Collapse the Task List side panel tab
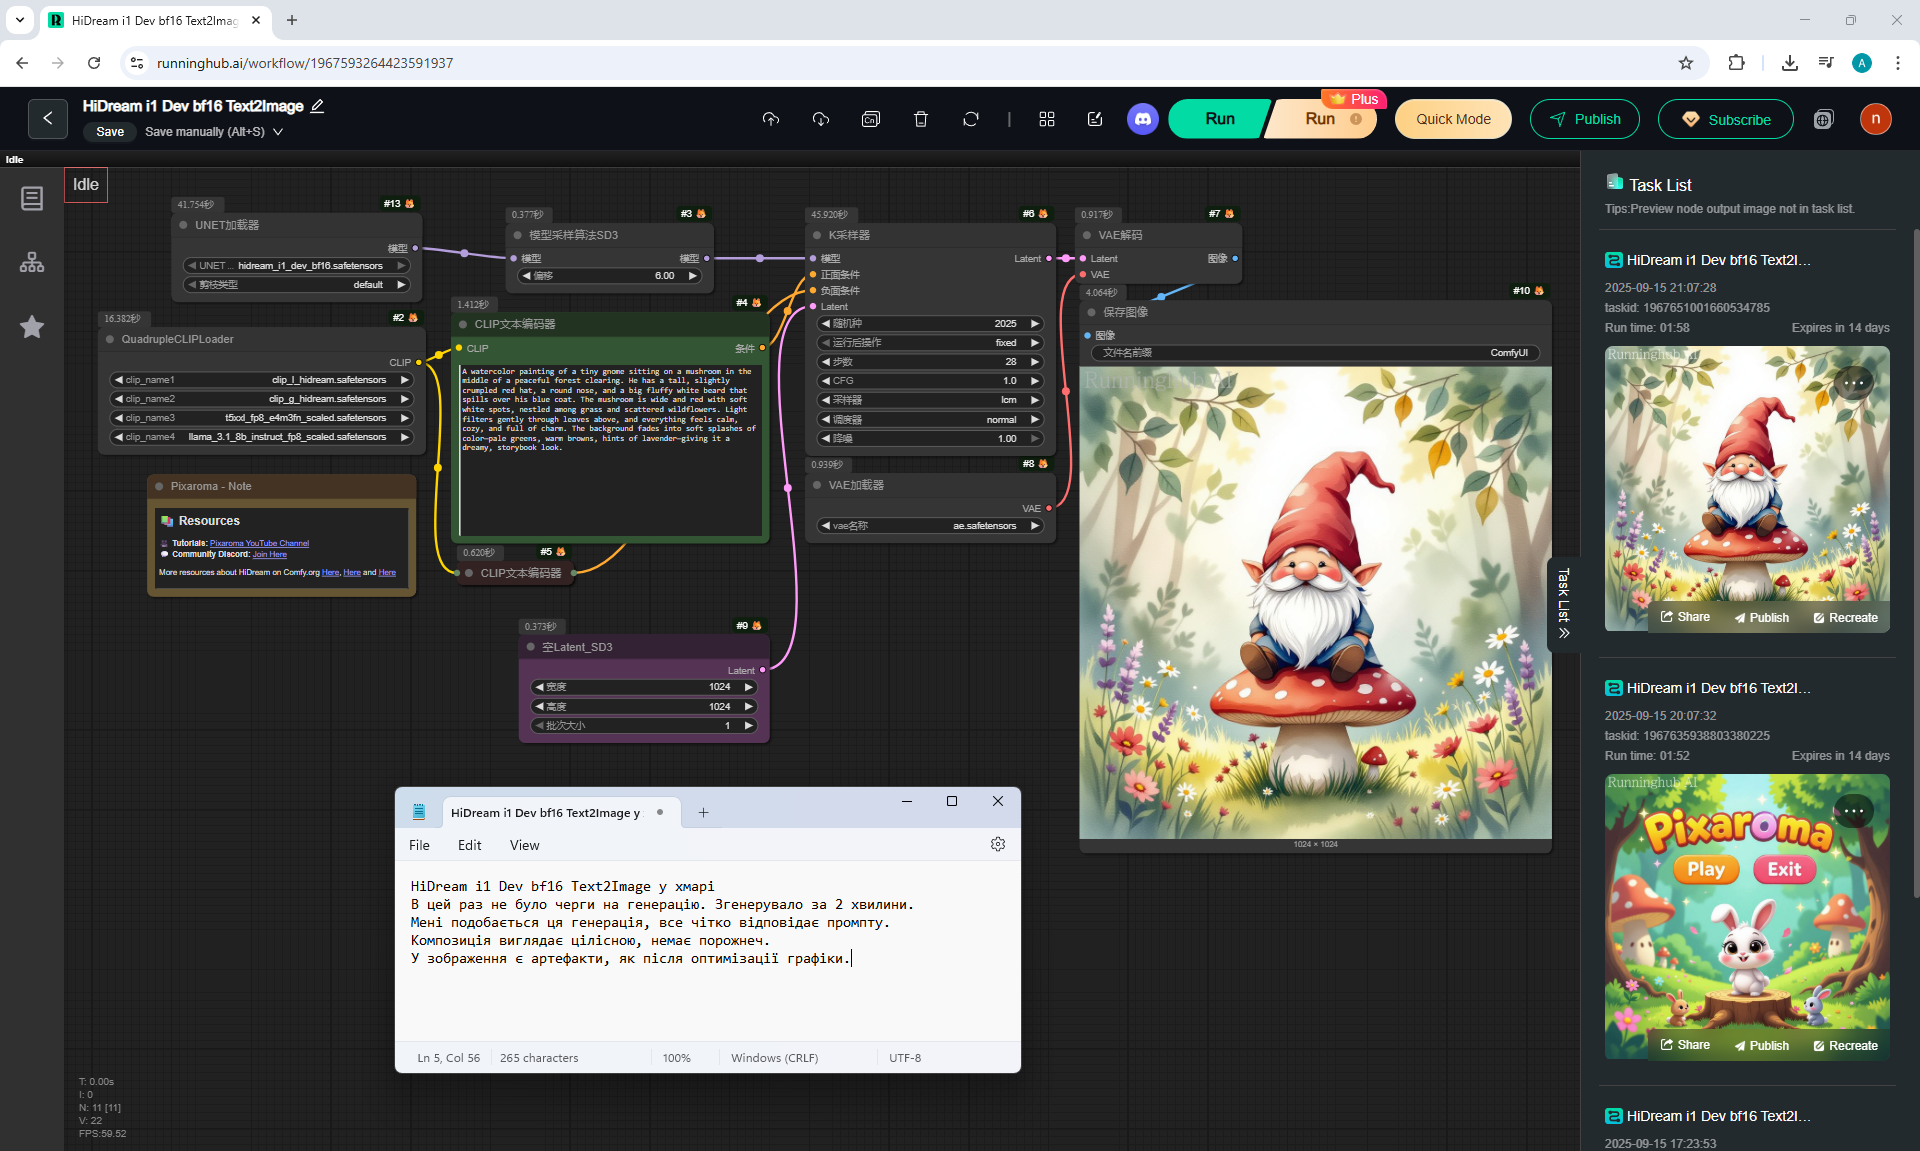The image size is (1920, 1151). (x=1564, y=604)
